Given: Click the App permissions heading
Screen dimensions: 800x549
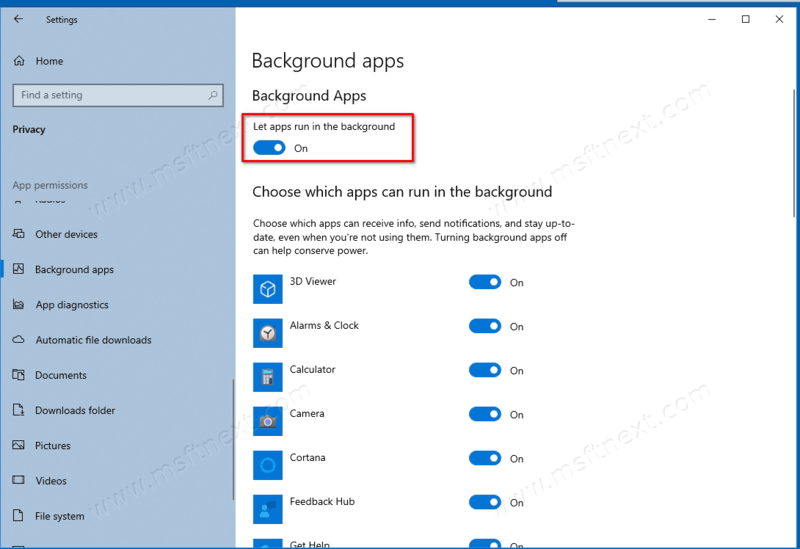Looking at the screenshot, I should tap(50, 185).
